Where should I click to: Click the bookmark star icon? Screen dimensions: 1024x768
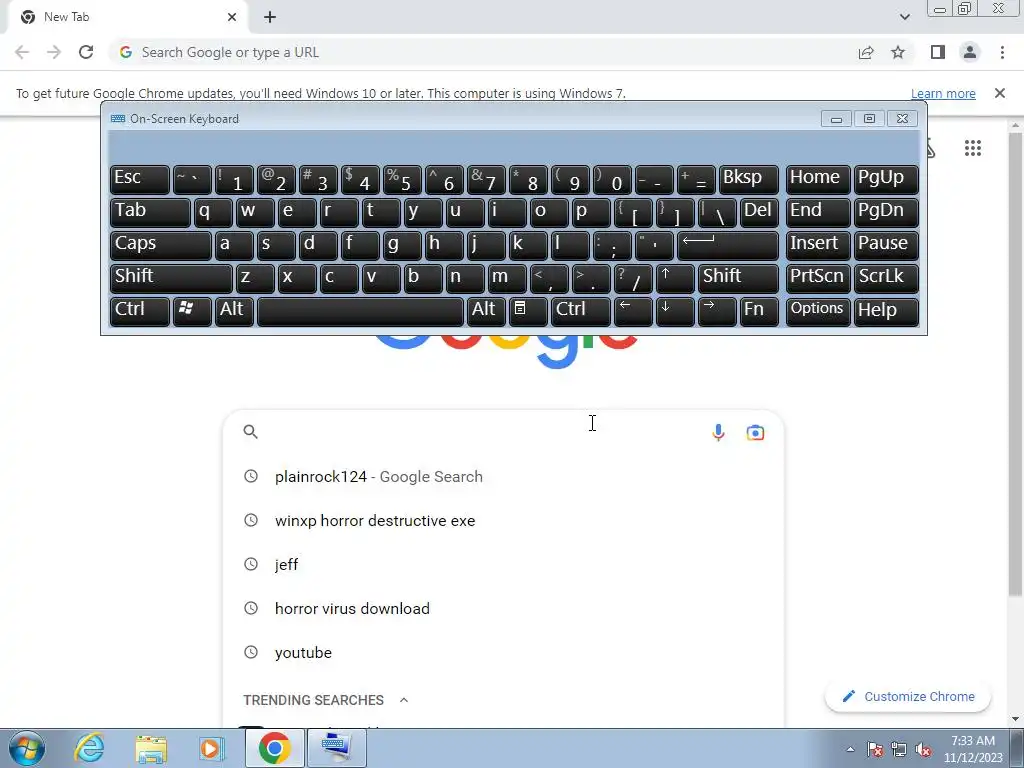coord(898,52)
